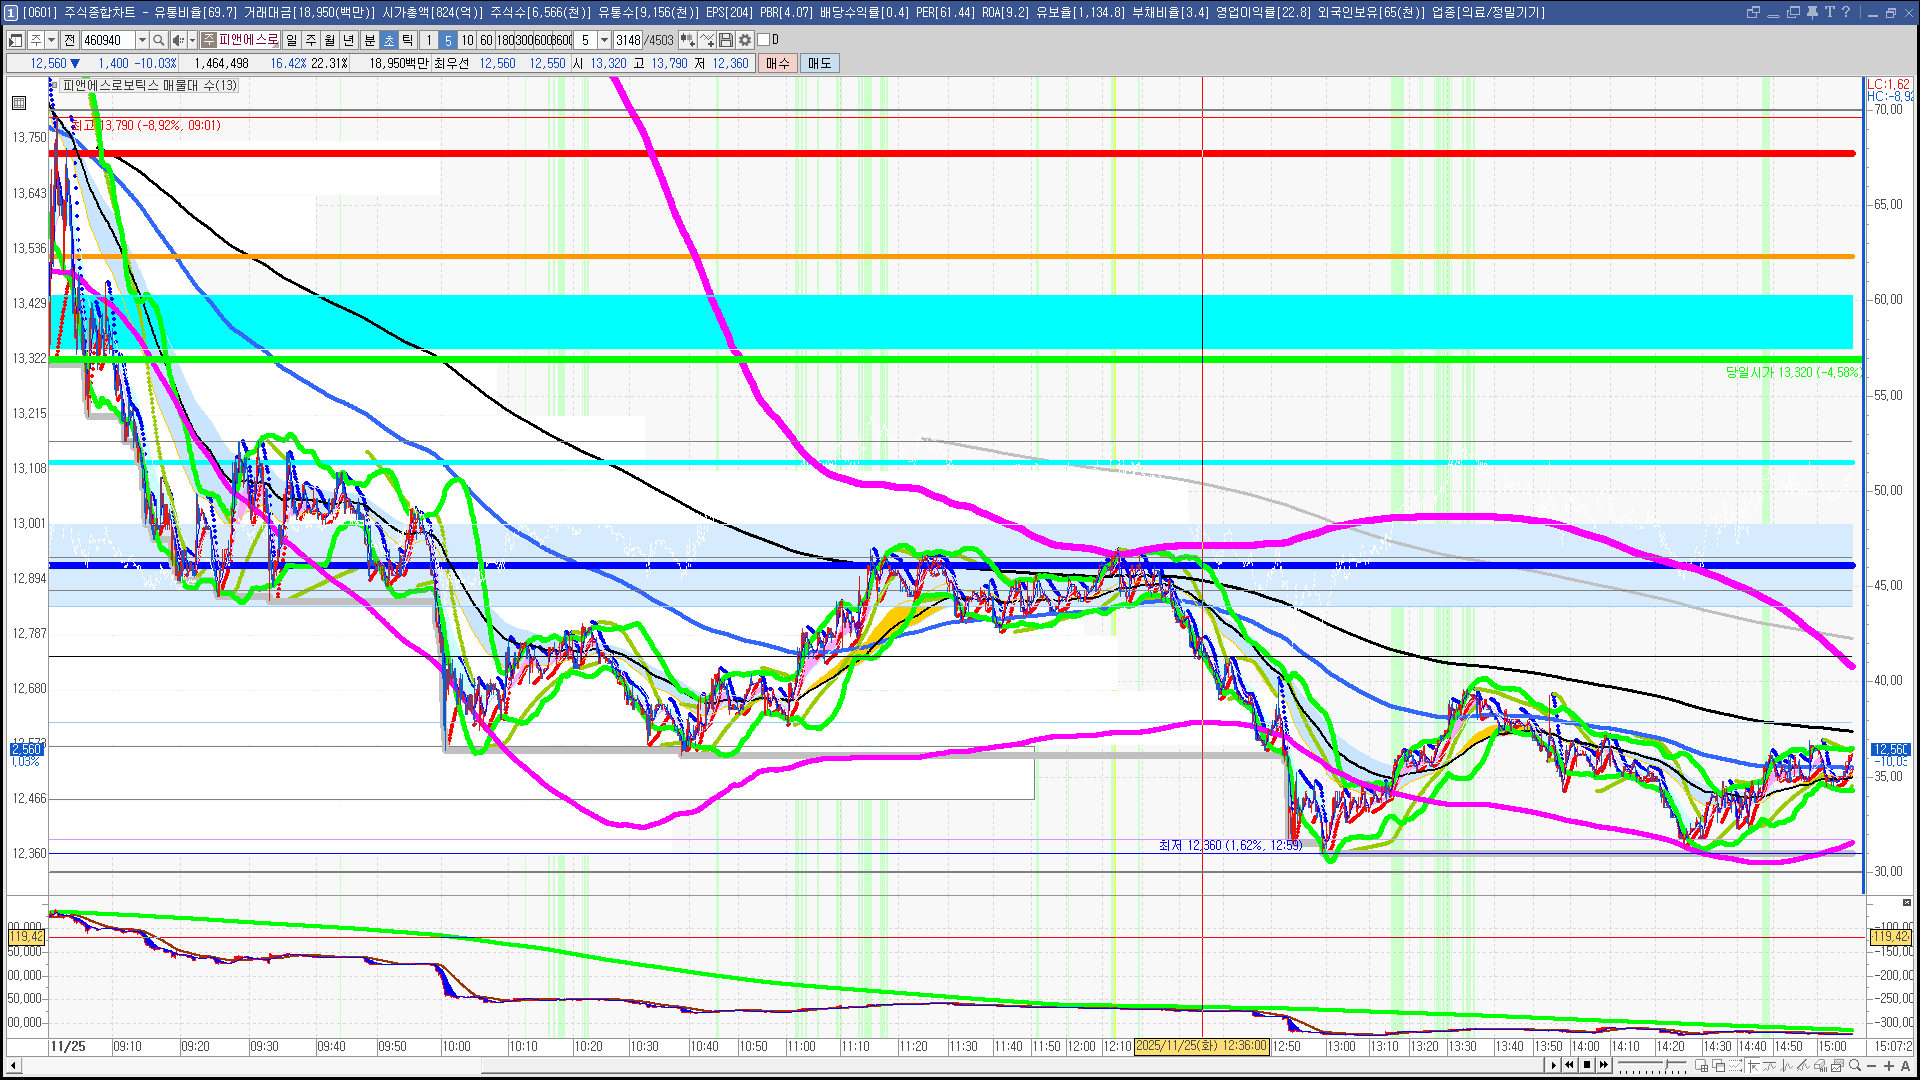1920x1080 pixels.
Task: Select the 초 (seconds) period toggle
Action: 389,40
